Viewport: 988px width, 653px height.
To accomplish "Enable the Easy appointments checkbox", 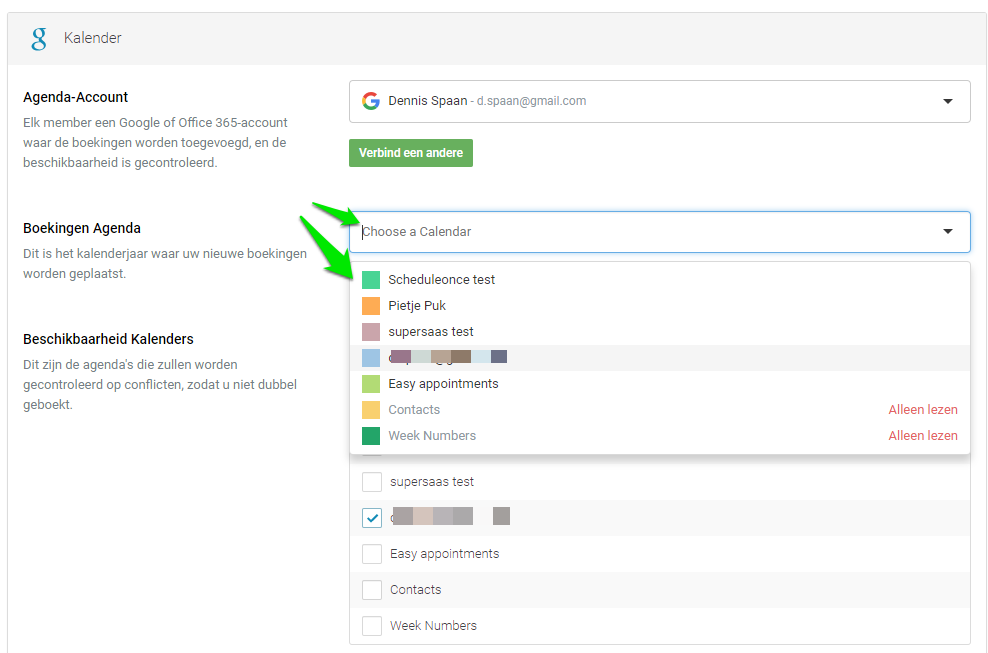I will 372,554.
